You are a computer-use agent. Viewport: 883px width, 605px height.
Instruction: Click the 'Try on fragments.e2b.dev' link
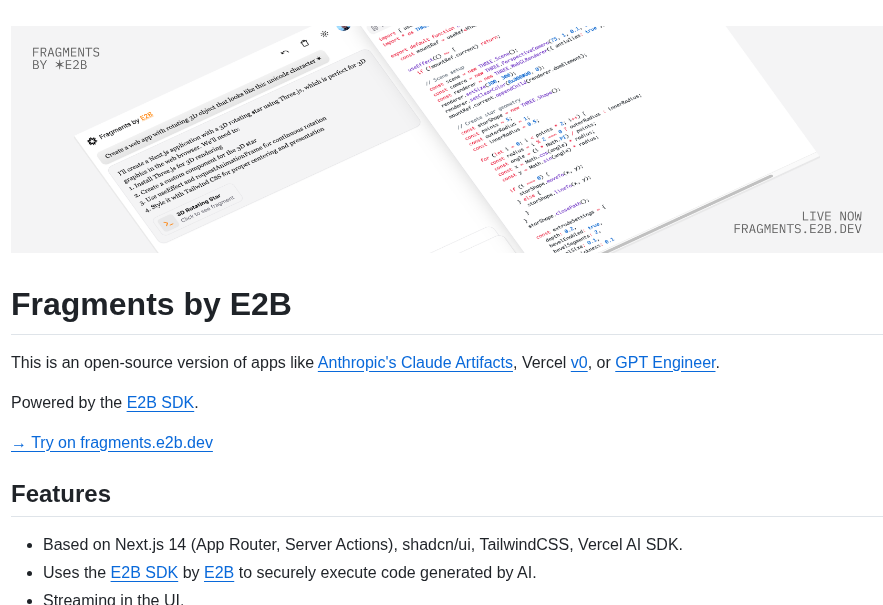coord(112,443)
